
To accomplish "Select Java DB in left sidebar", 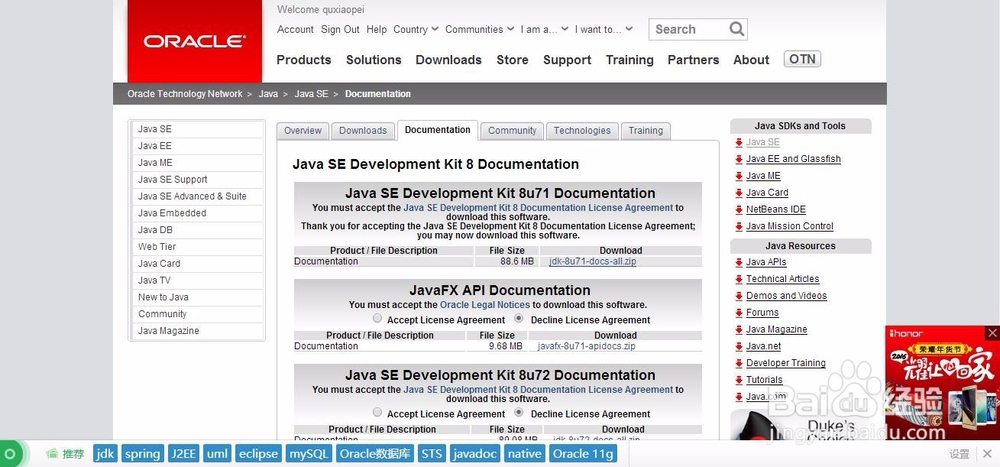I will [198, 230].
